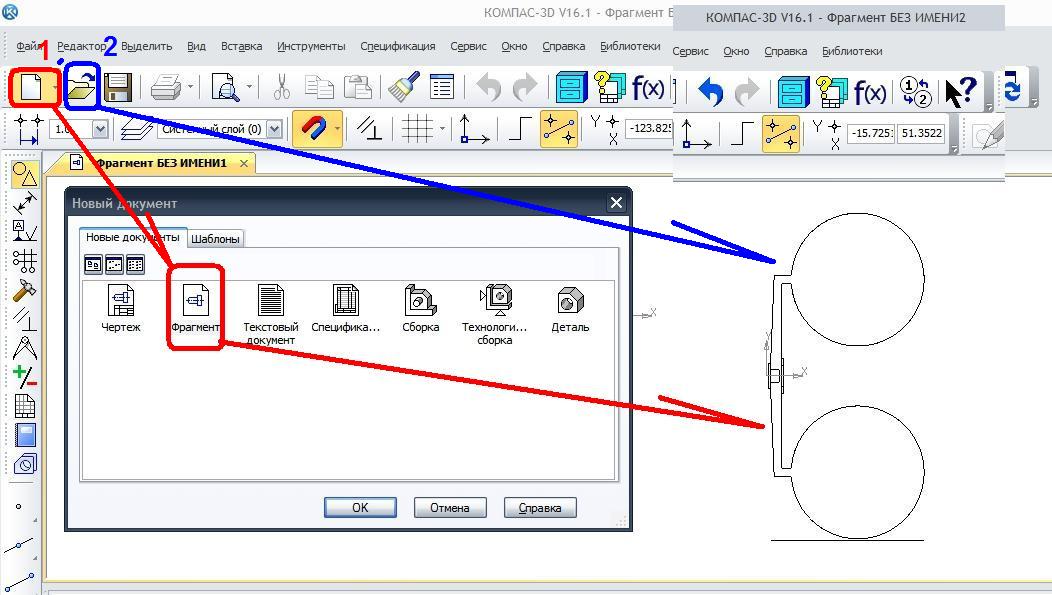Image resolution: width=1052 pixels, height=595 pixels.
Task: Open the Инструменты menu
Action: (311, 46)
